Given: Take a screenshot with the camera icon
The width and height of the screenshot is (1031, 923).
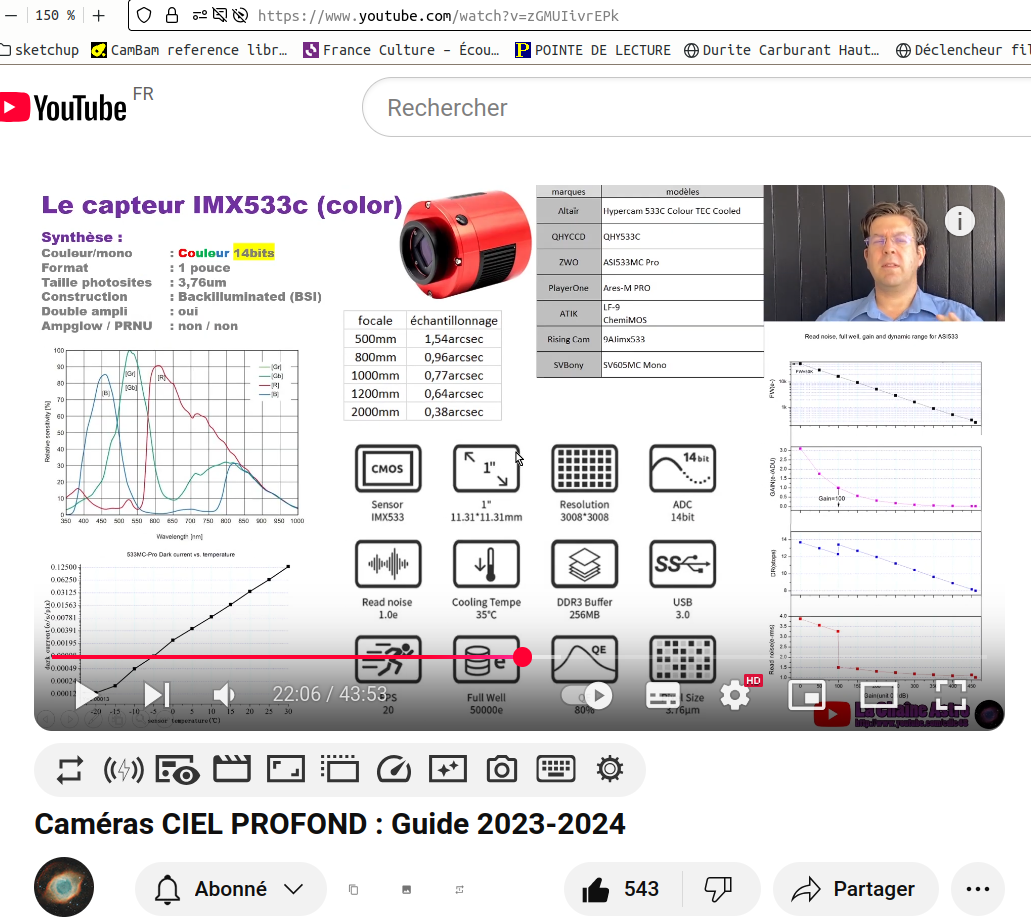Looking at the screenshot, I should (502, 770).
